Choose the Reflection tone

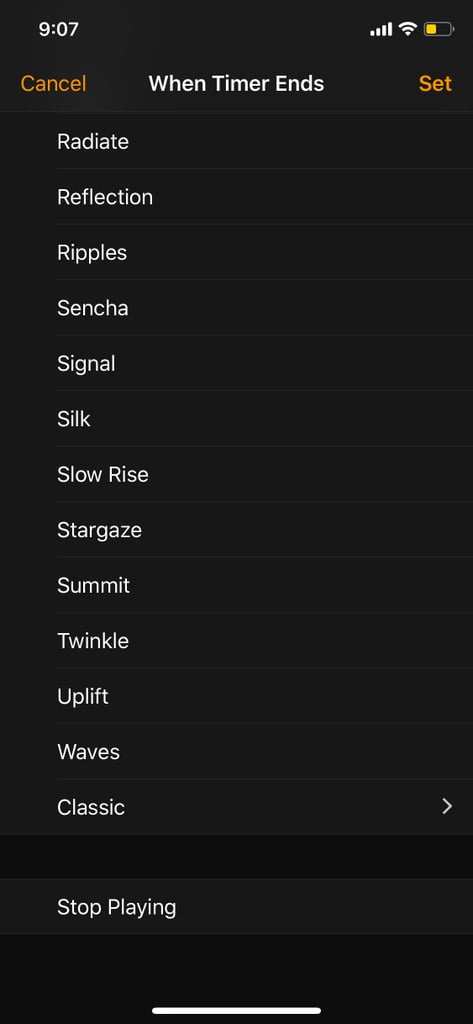click(236, 197)
